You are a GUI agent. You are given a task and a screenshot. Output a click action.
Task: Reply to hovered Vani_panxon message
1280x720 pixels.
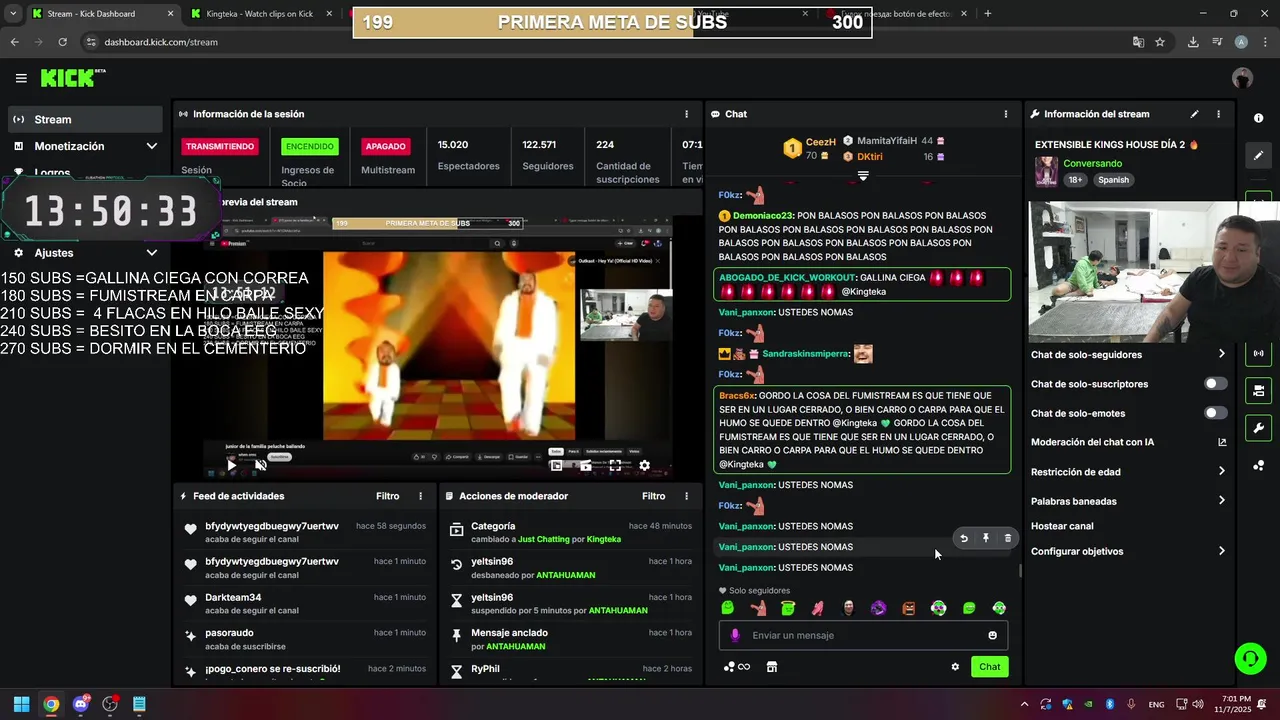point(963,538)
